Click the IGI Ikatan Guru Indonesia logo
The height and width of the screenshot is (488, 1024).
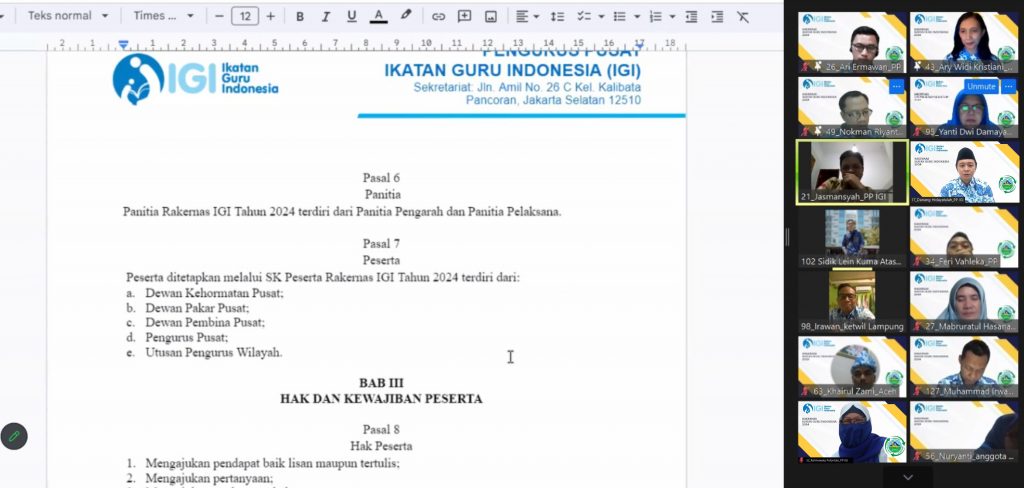(195, 78)
